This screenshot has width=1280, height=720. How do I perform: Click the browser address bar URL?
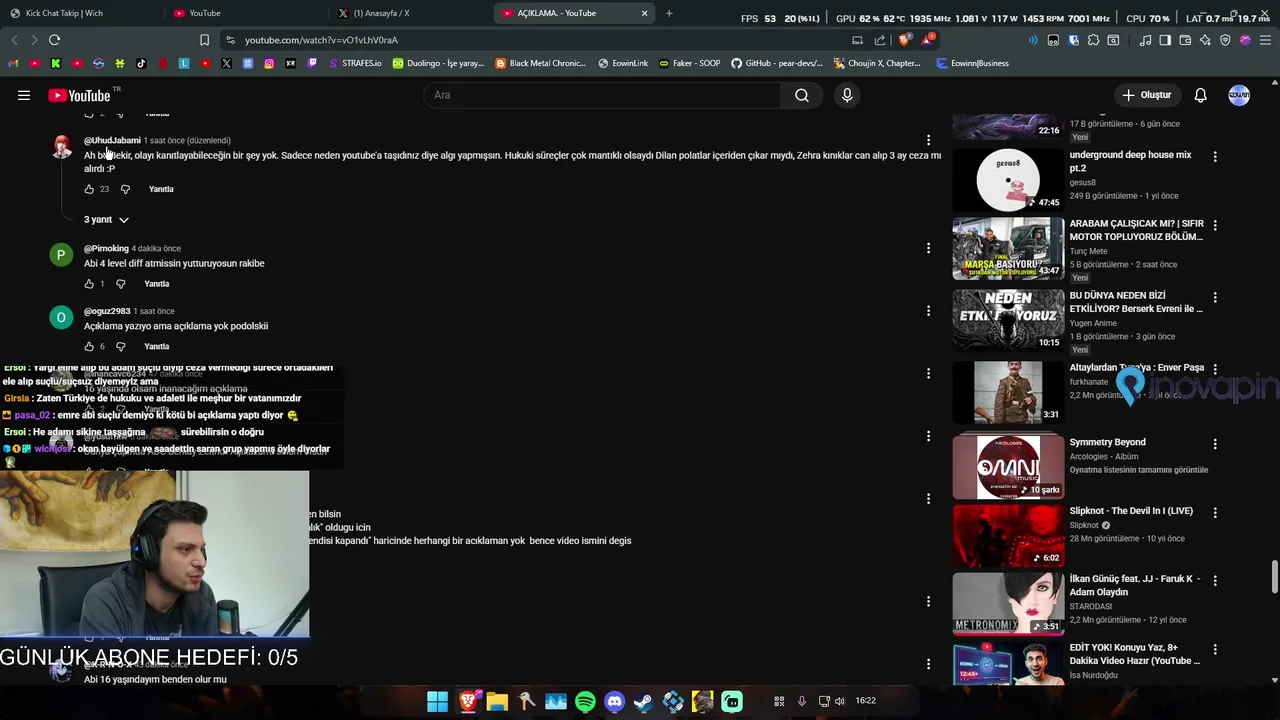click(321, 40)
